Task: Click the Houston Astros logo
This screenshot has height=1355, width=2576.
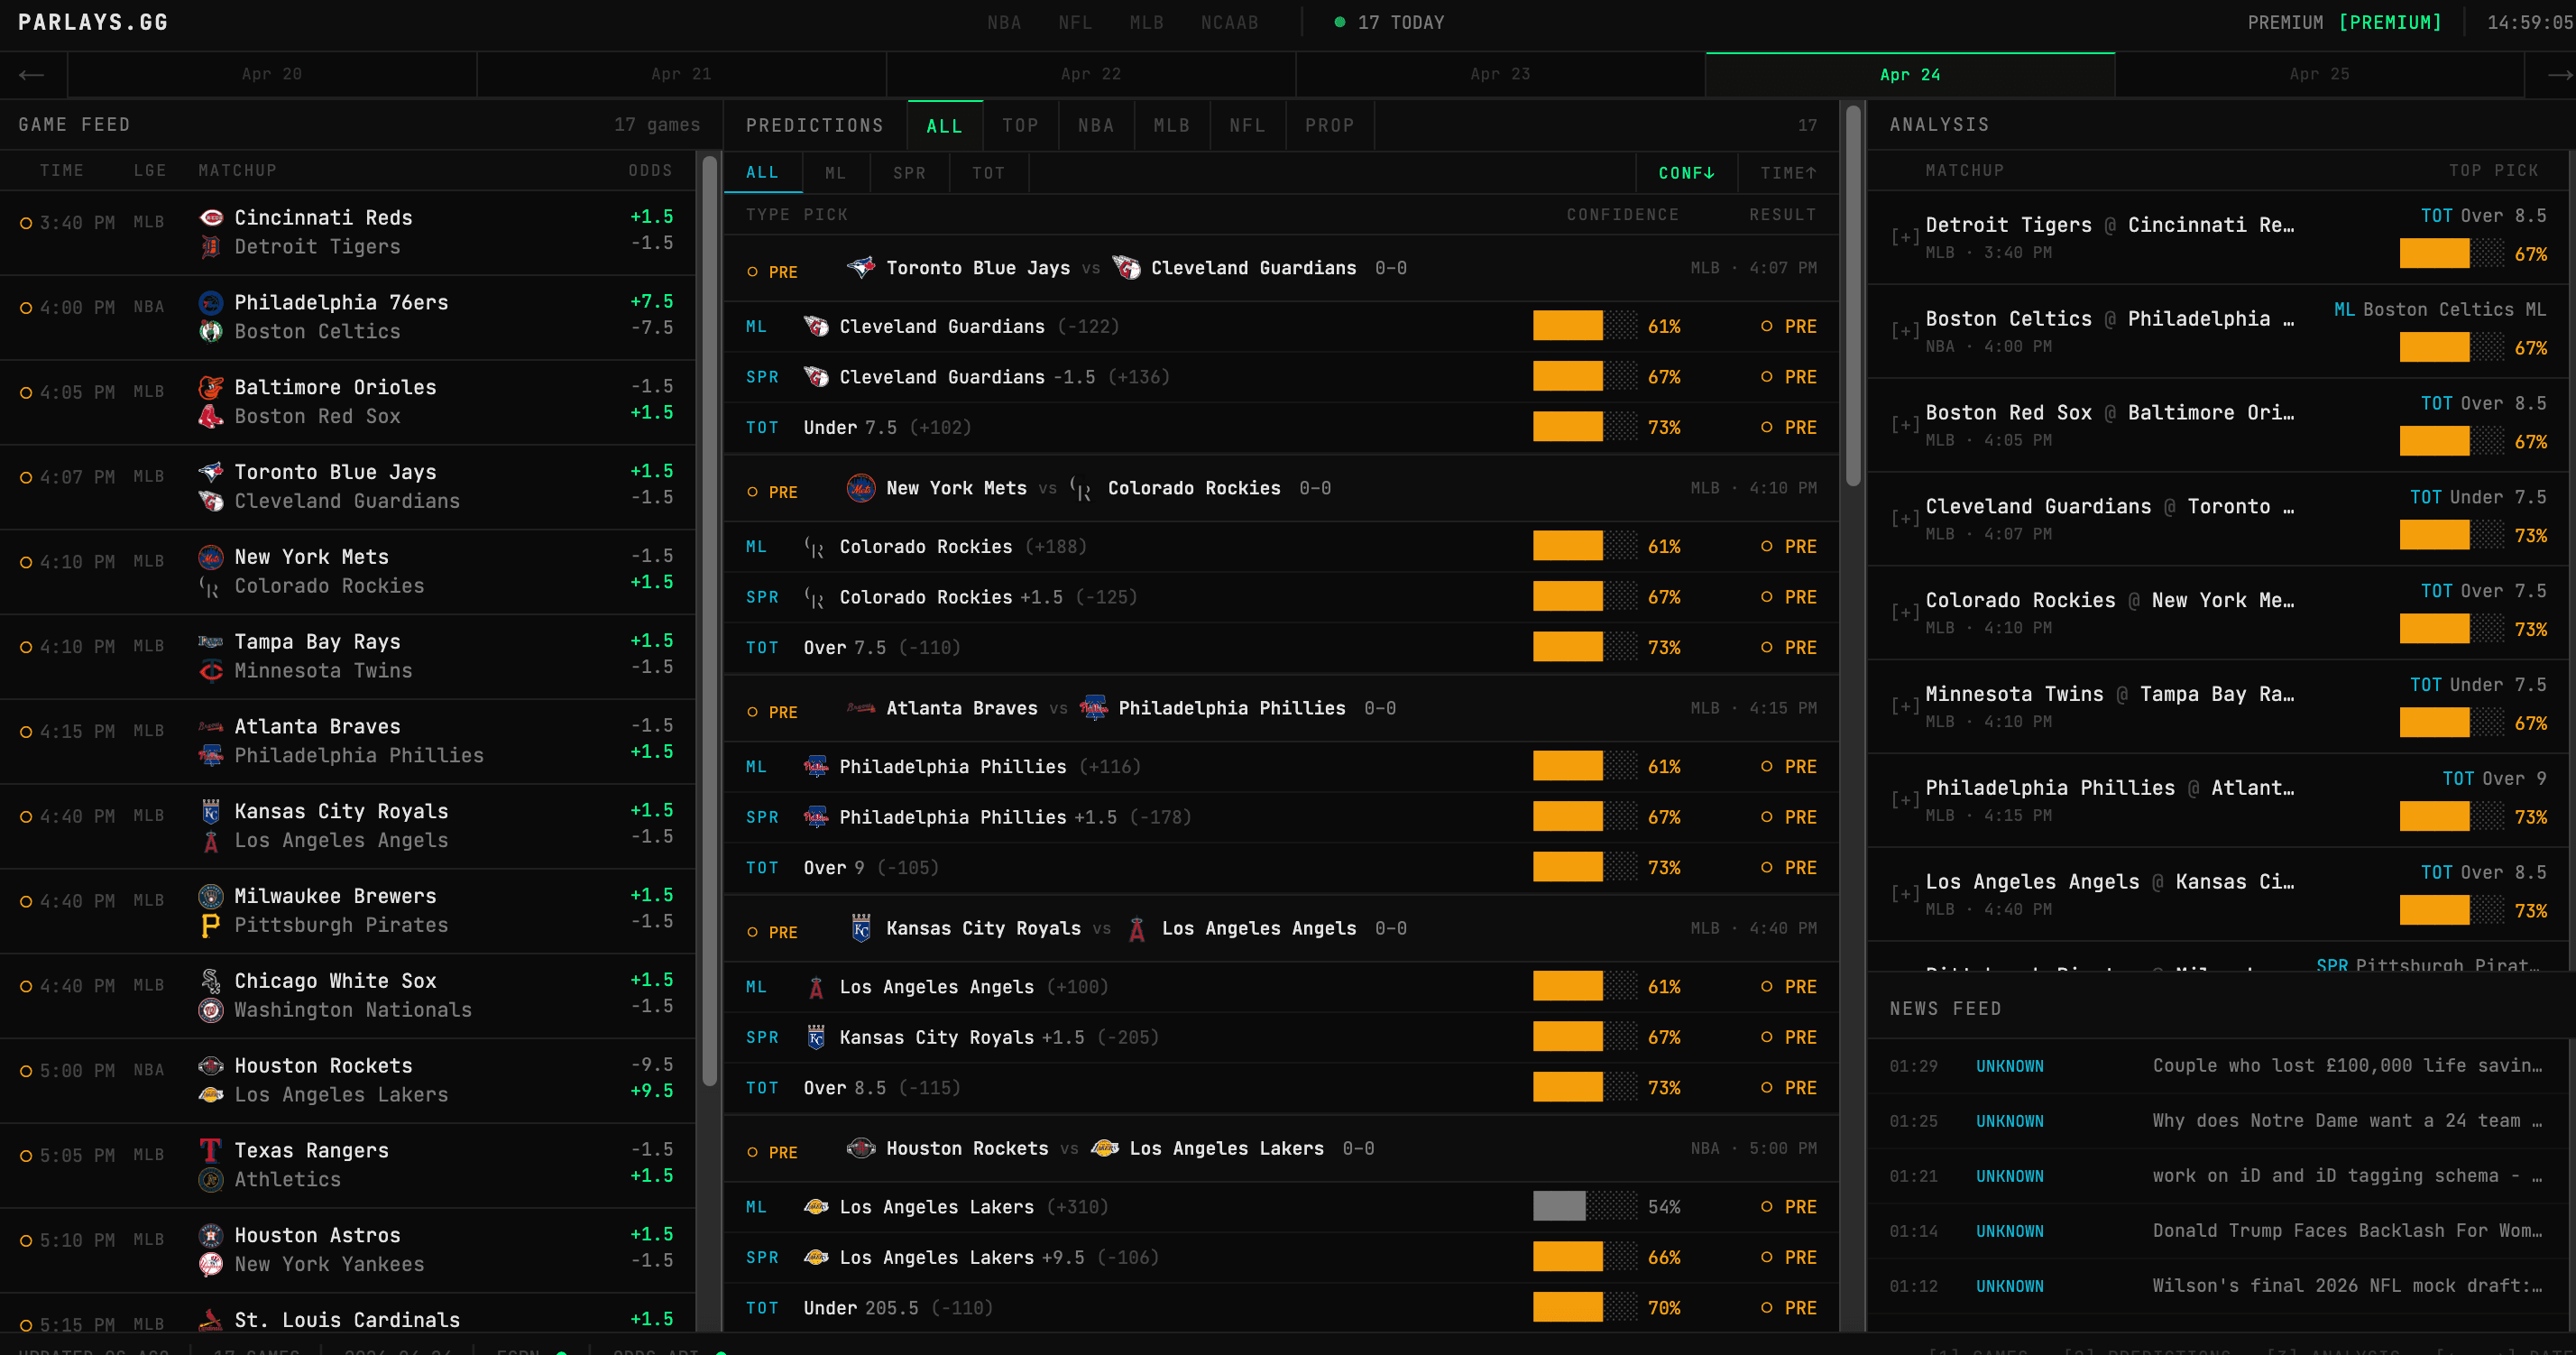Action: click(x=210, y=1236)
